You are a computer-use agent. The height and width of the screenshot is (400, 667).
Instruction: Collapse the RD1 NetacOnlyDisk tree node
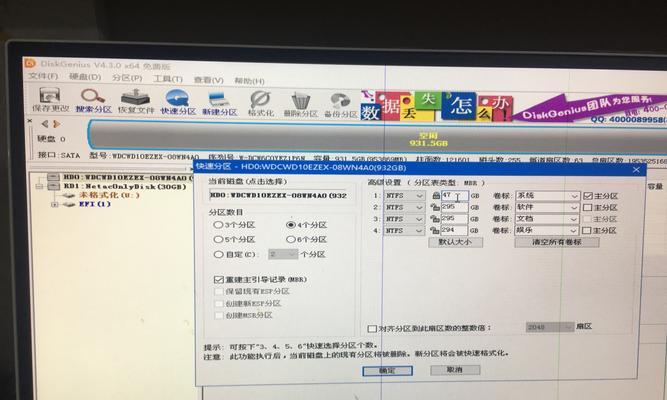pos(40,186)
